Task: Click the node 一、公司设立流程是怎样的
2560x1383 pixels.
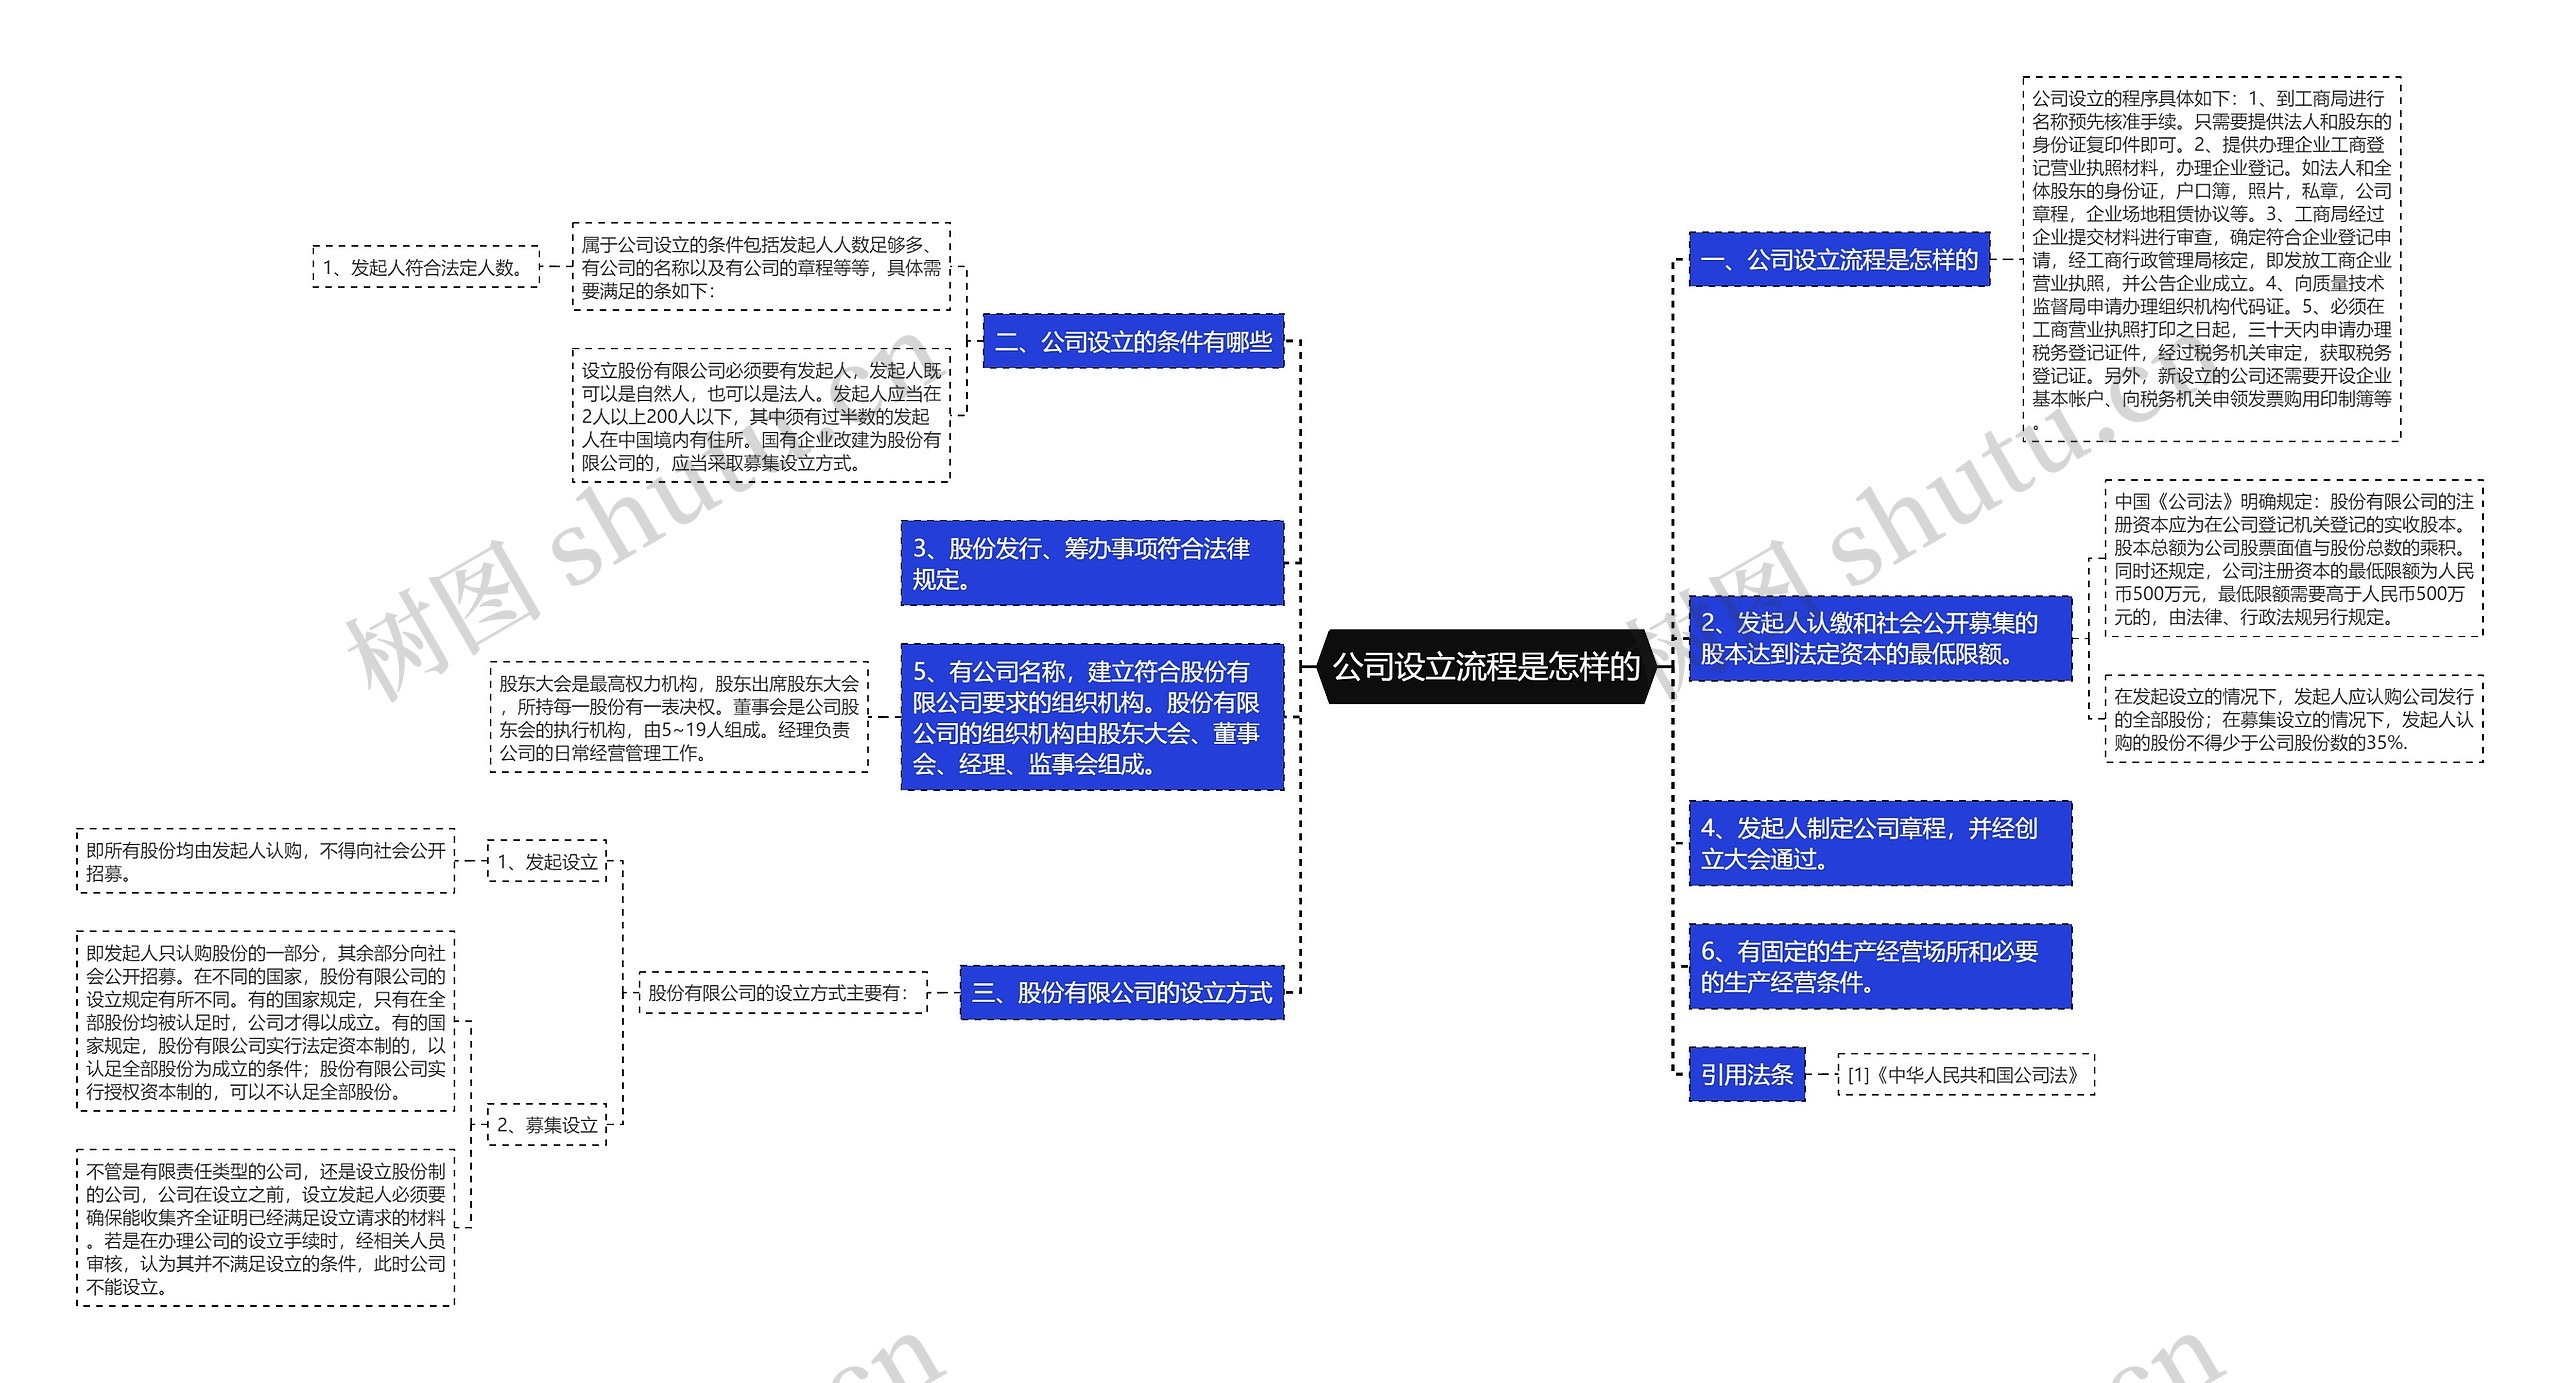Action: tap(1839, 260)
